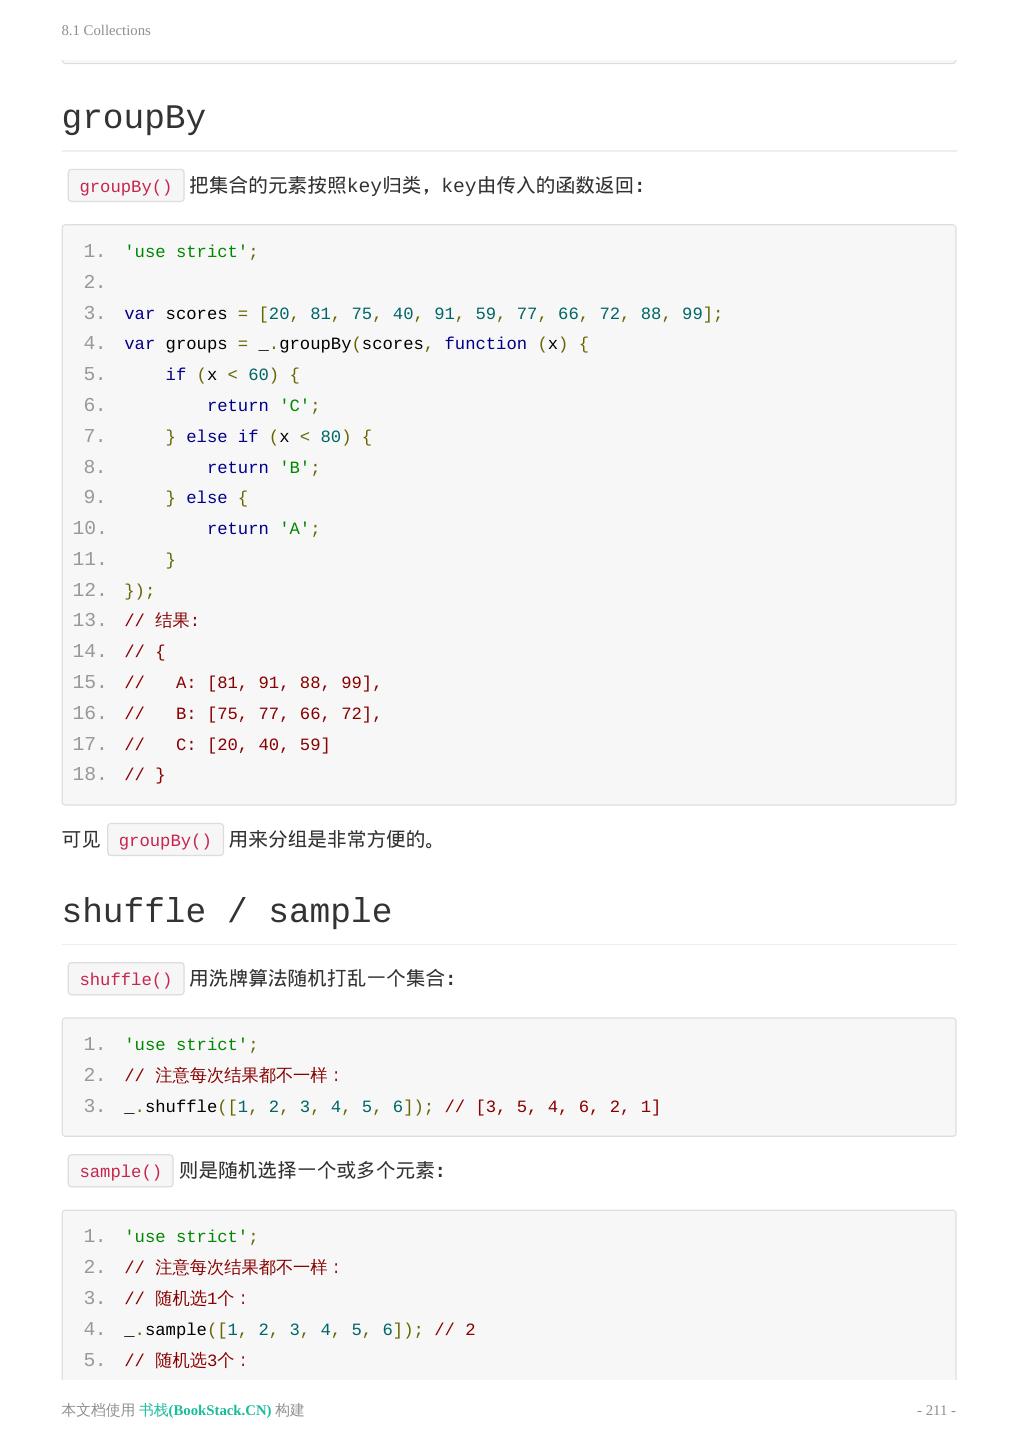Click the sample() inline code tag

click(x=120, y=1171)
